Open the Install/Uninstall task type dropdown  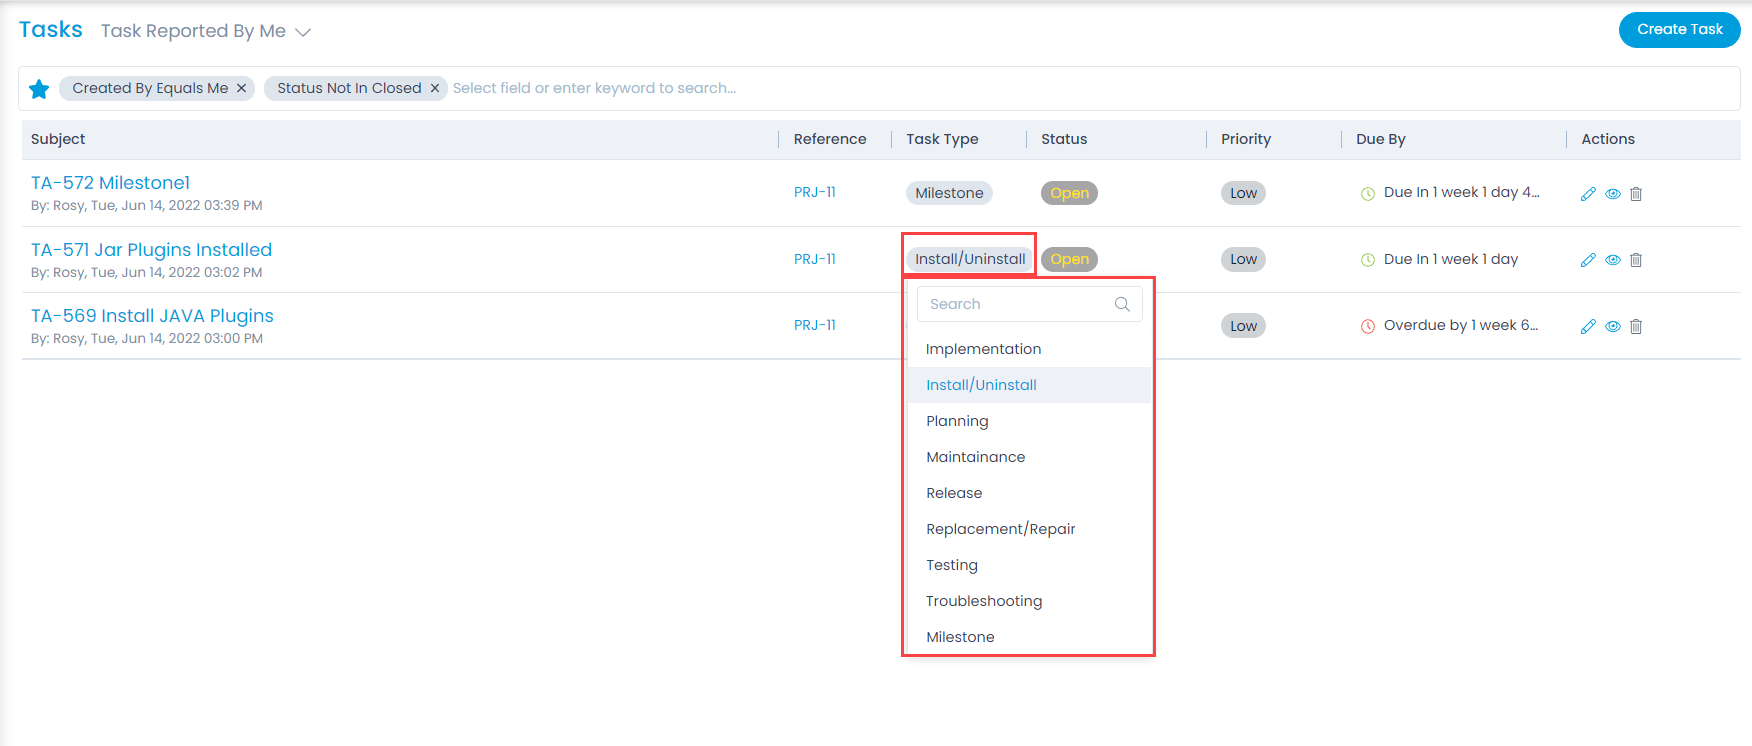click(x=969, y=259)
